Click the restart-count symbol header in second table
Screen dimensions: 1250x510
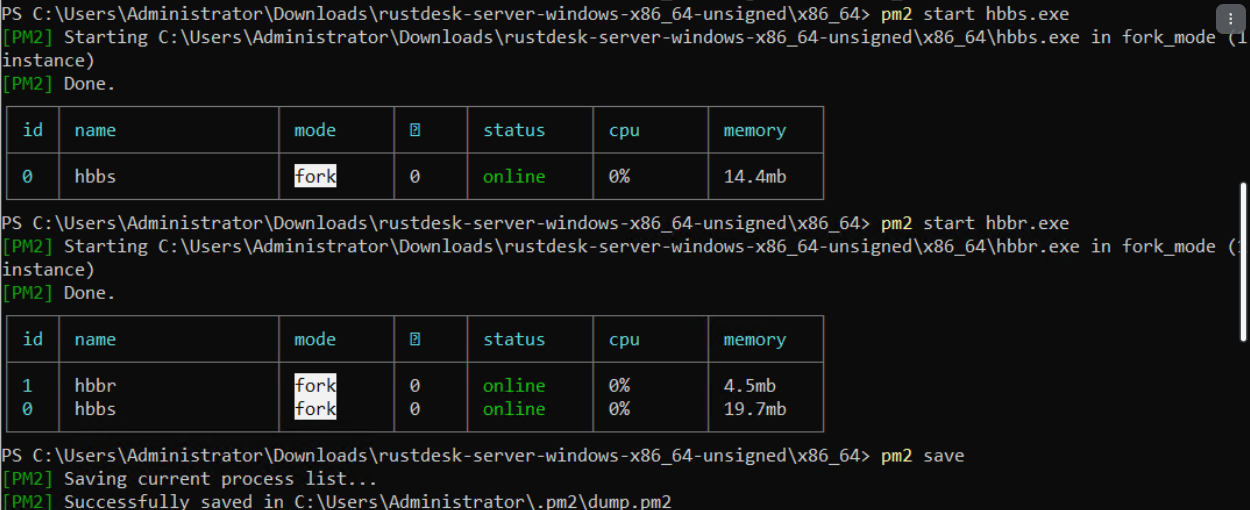(x=415, y=339)
